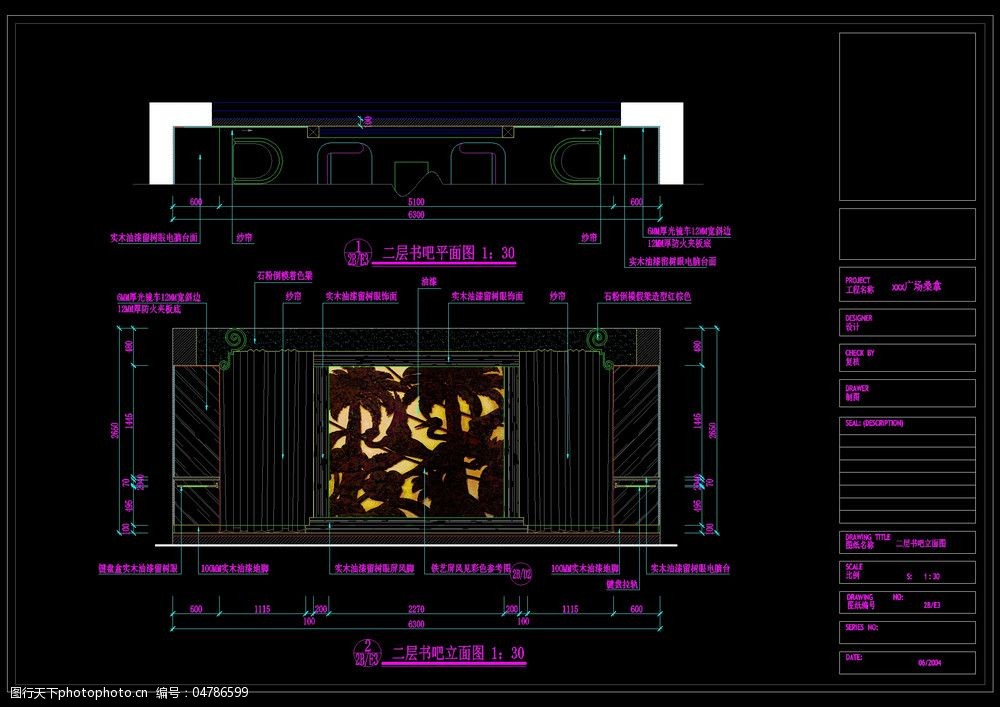
Task: Click the PROJECT field in the title block
Action: tap(906, 284)
